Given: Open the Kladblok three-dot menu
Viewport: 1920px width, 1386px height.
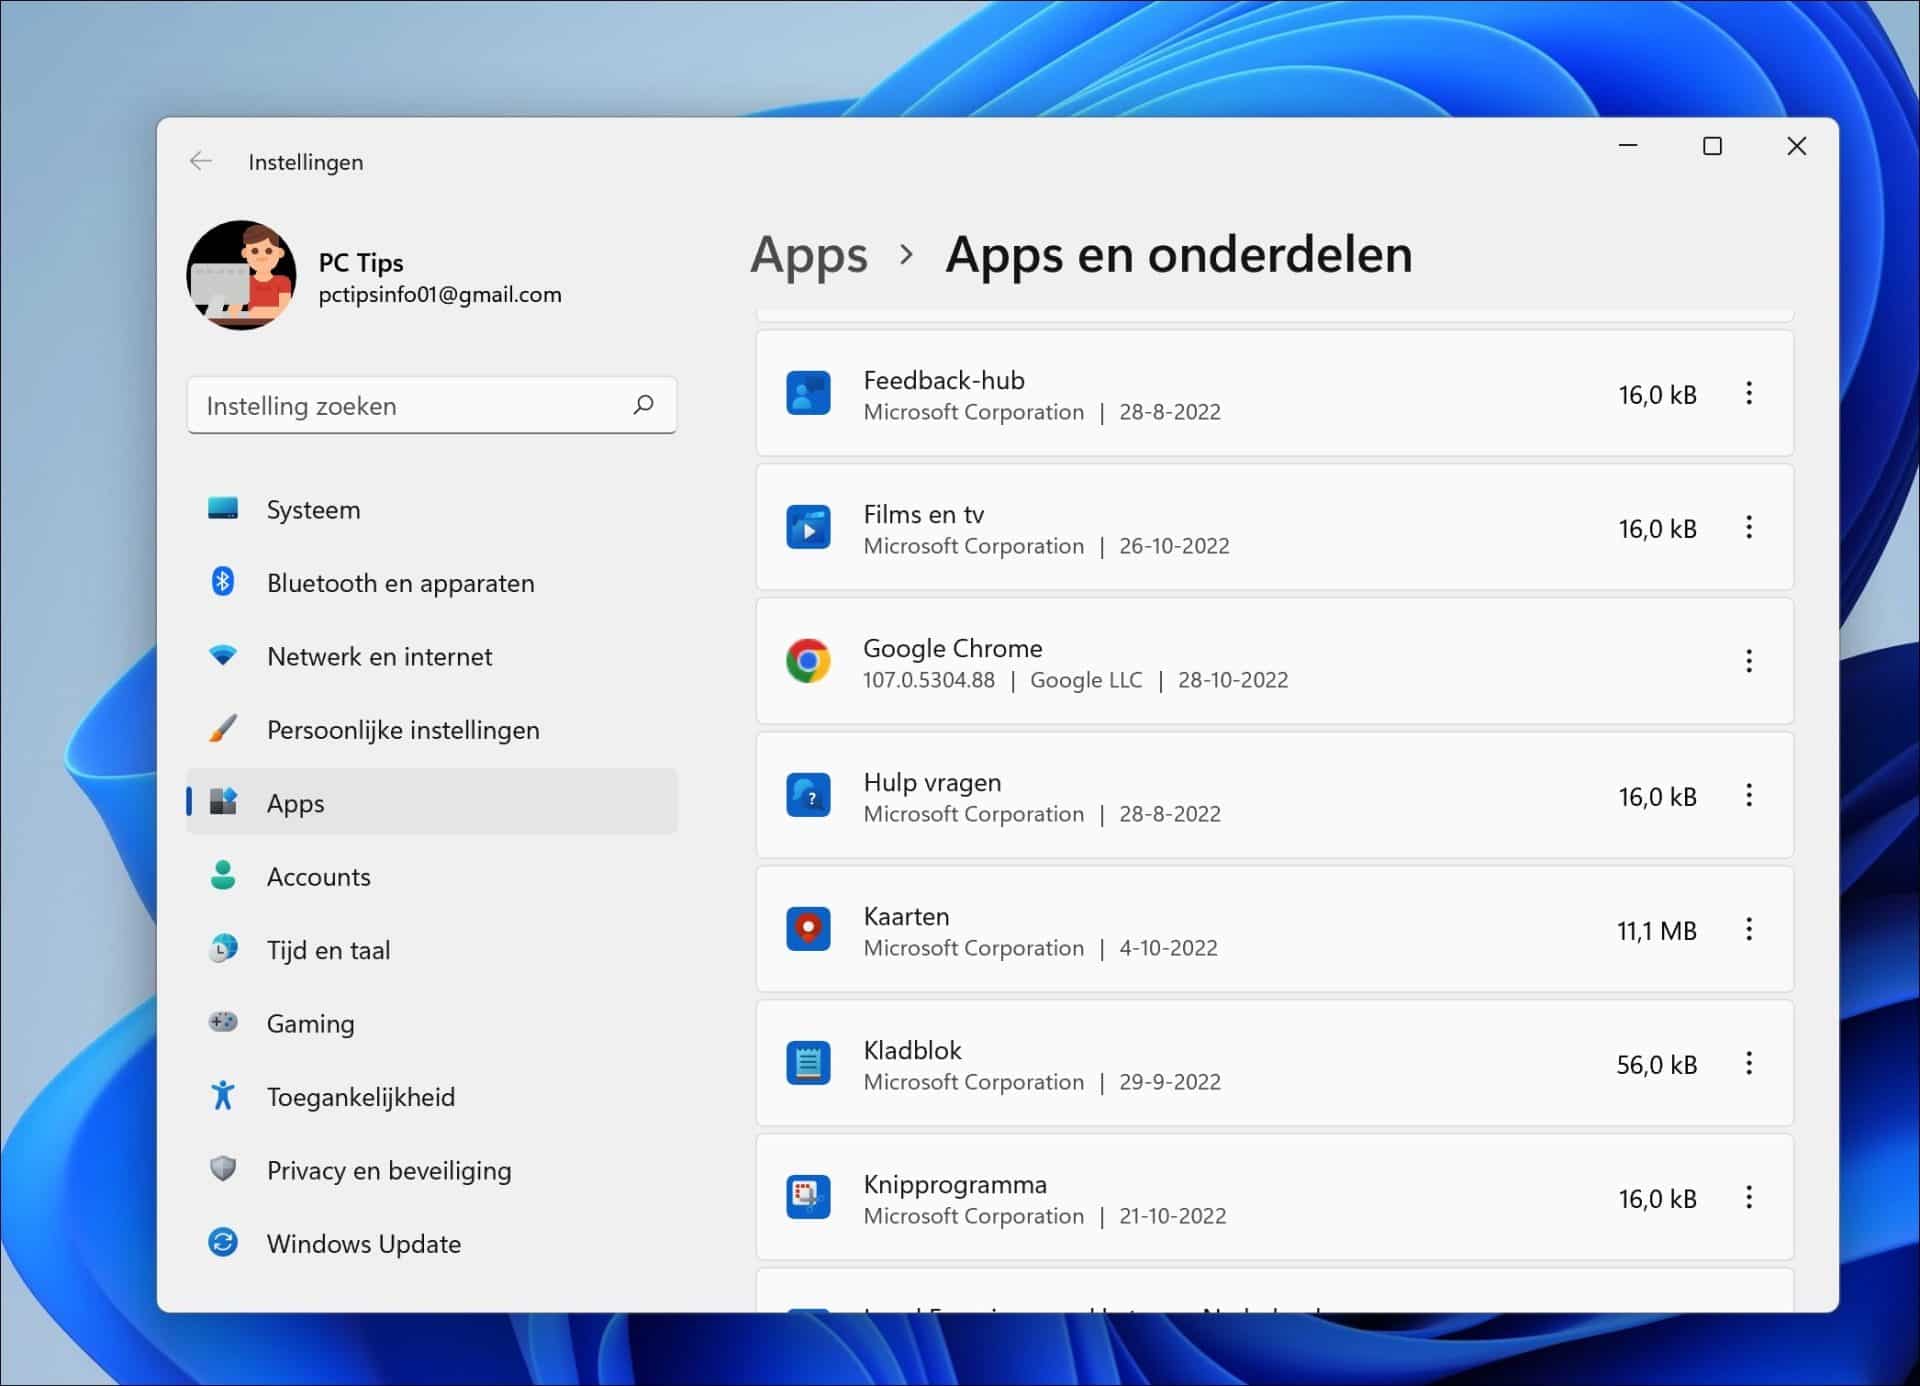Looking at the screenshot, I should 1749,1064.
